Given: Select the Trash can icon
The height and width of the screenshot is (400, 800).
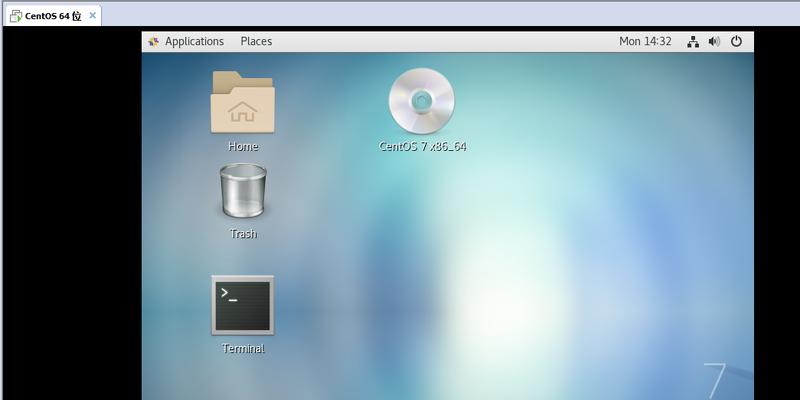Looking at the screenshot, I should coord(243,191).
